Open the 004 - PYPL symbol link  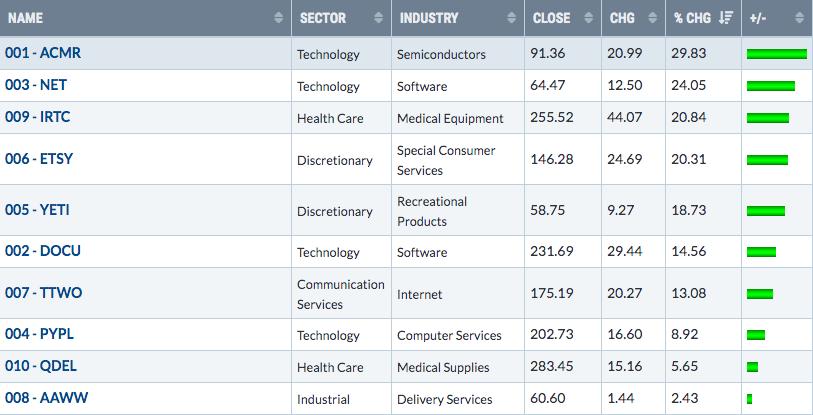39,334
